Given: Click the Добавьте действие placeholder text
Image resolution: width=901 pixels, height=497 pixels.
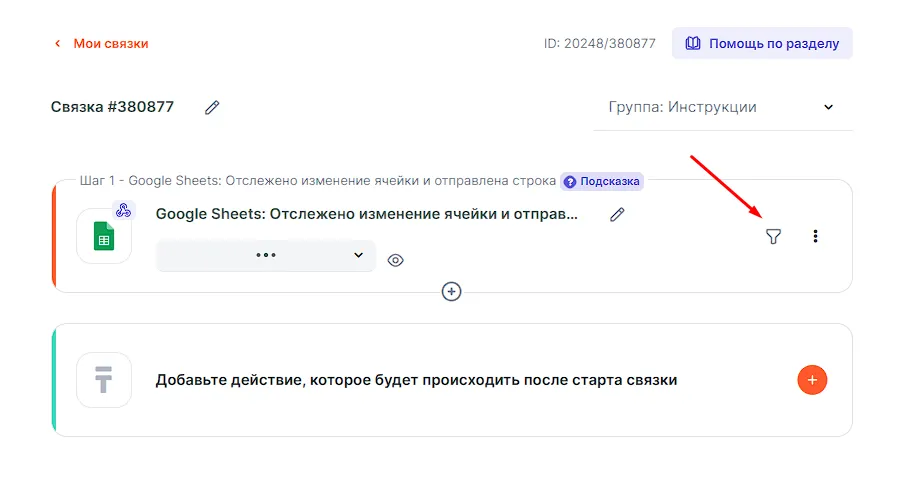Looking at the screenshot, I should pyautogui.click(x=416, y=380).
